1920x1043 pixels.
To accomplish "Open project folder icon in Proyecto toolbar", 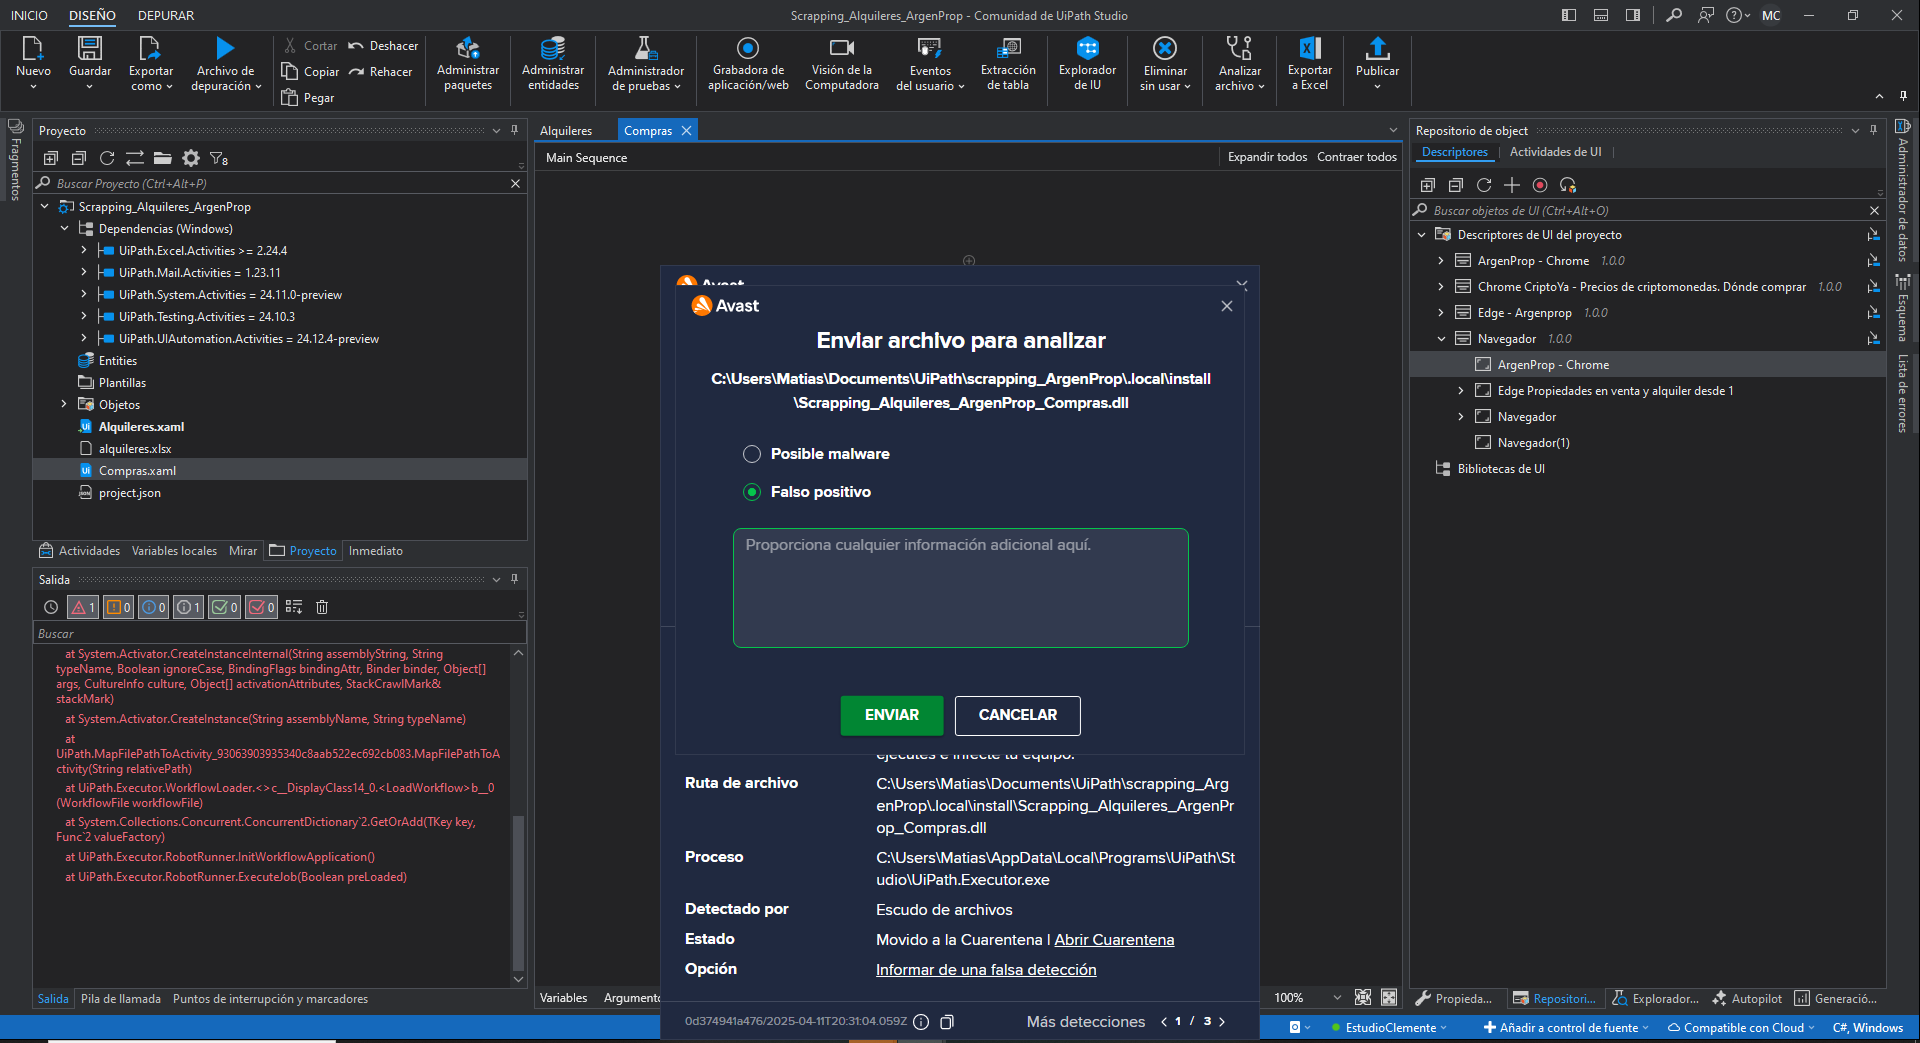I will 163,158.
